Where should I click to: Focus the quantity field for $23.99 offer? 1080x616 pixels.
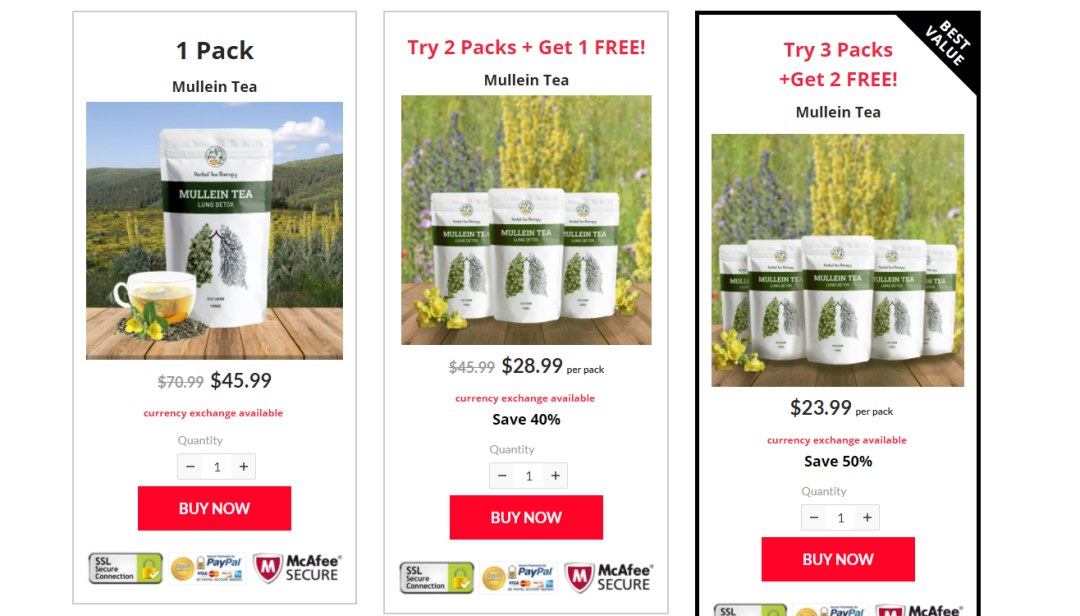(x=840, y=517)
